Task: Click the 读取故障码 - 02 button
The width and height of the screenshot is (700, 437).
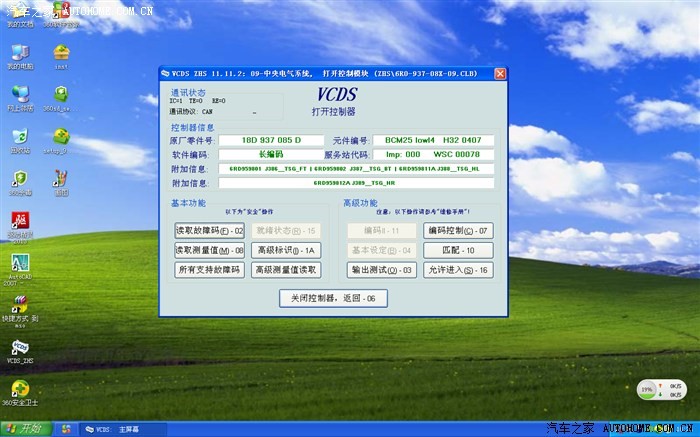Action: [210, 230]
